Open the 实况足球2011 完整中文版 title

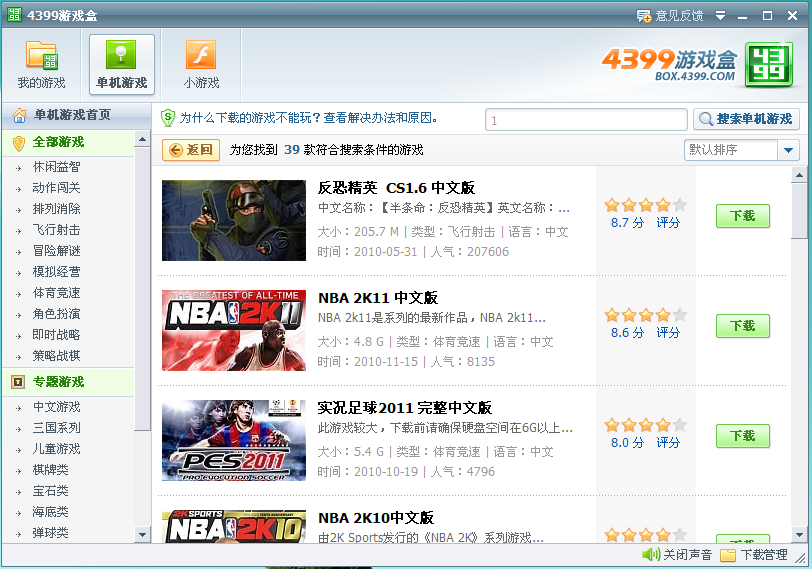click(x=404, y=408)
